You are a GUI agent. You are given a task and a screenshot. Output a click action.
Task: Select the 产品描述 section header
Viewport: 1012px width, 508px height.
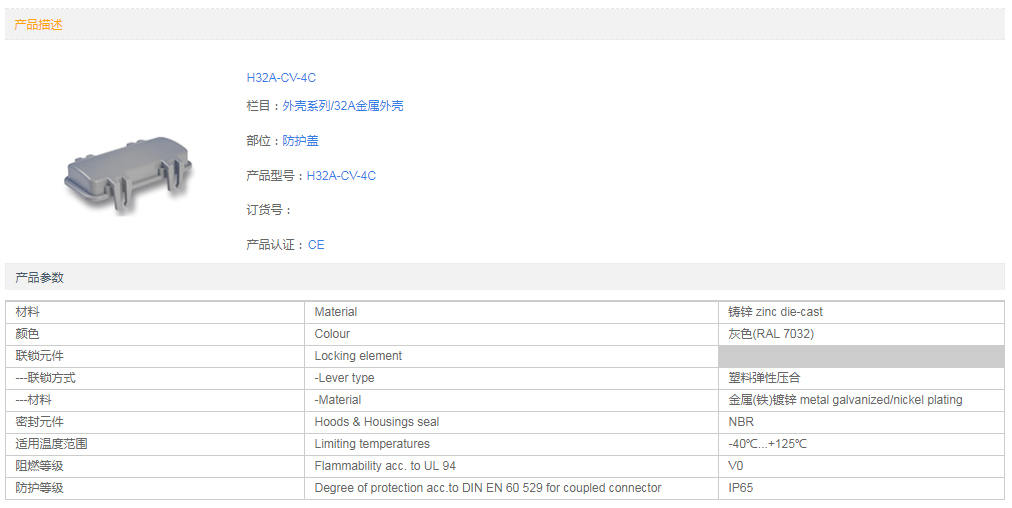click(x=39, y=25)
